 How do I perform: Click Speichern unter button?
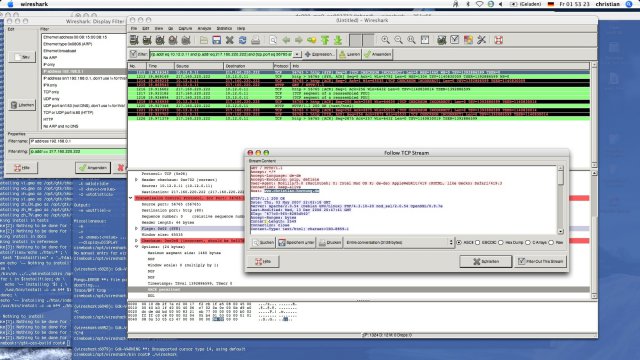pos(296,242)
